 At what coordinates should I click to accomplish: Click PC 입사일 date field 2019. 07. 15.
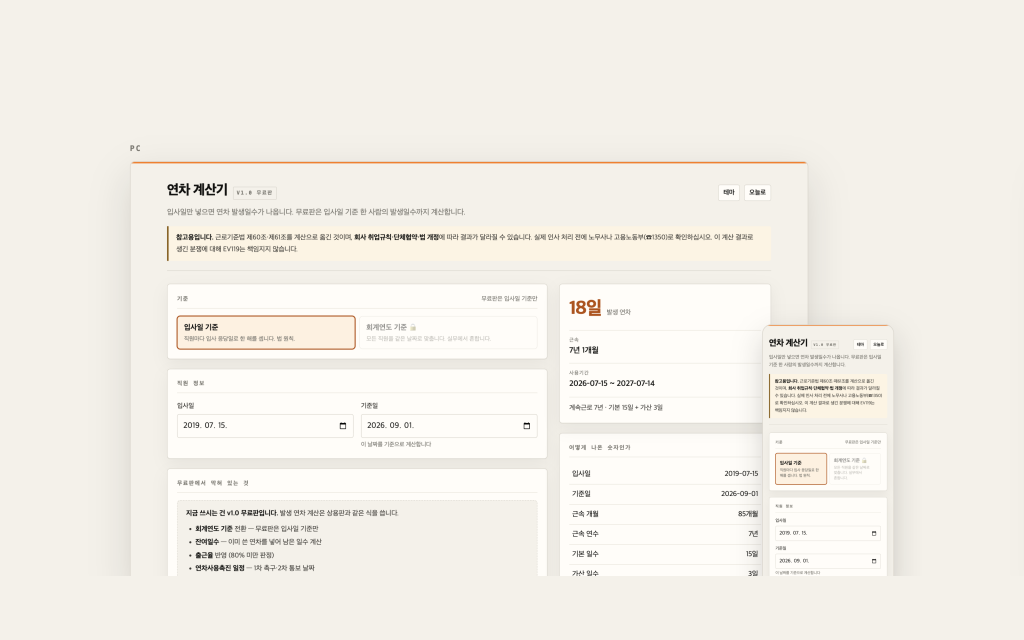[265, 426]
